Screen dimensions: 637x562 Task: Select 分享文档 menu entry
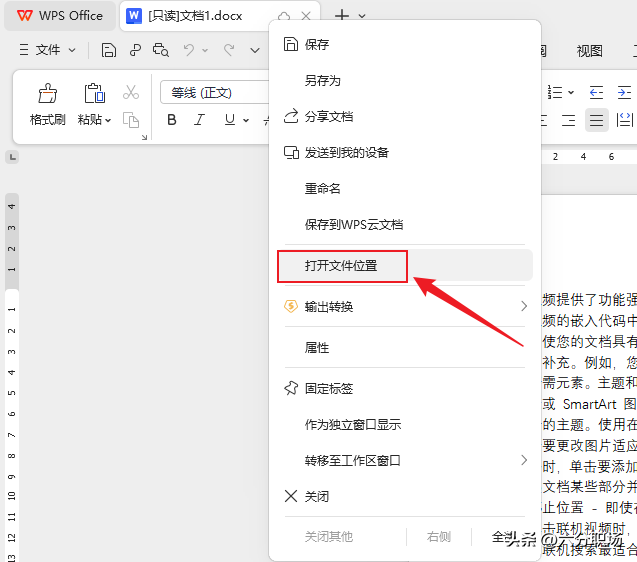point(405,117)
